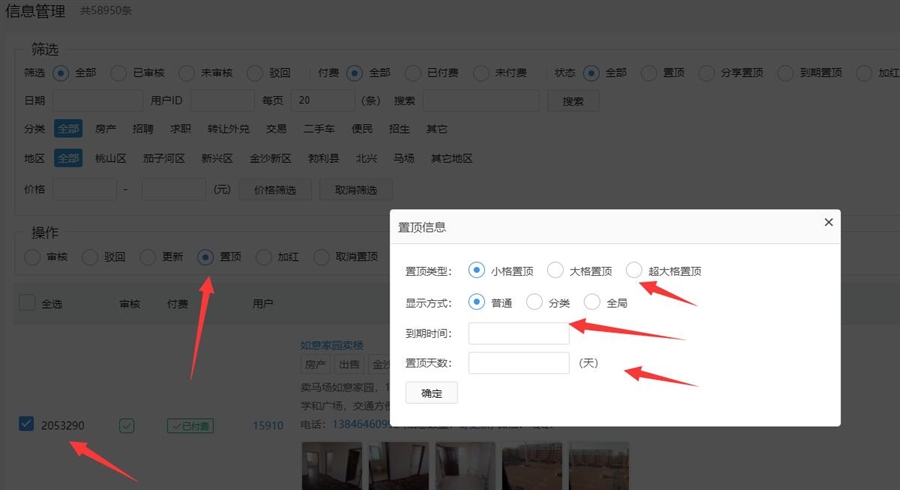Click the 到期时间 date field
The width and height of the screenshot is (900, 490).
click(x=518, y=333)
